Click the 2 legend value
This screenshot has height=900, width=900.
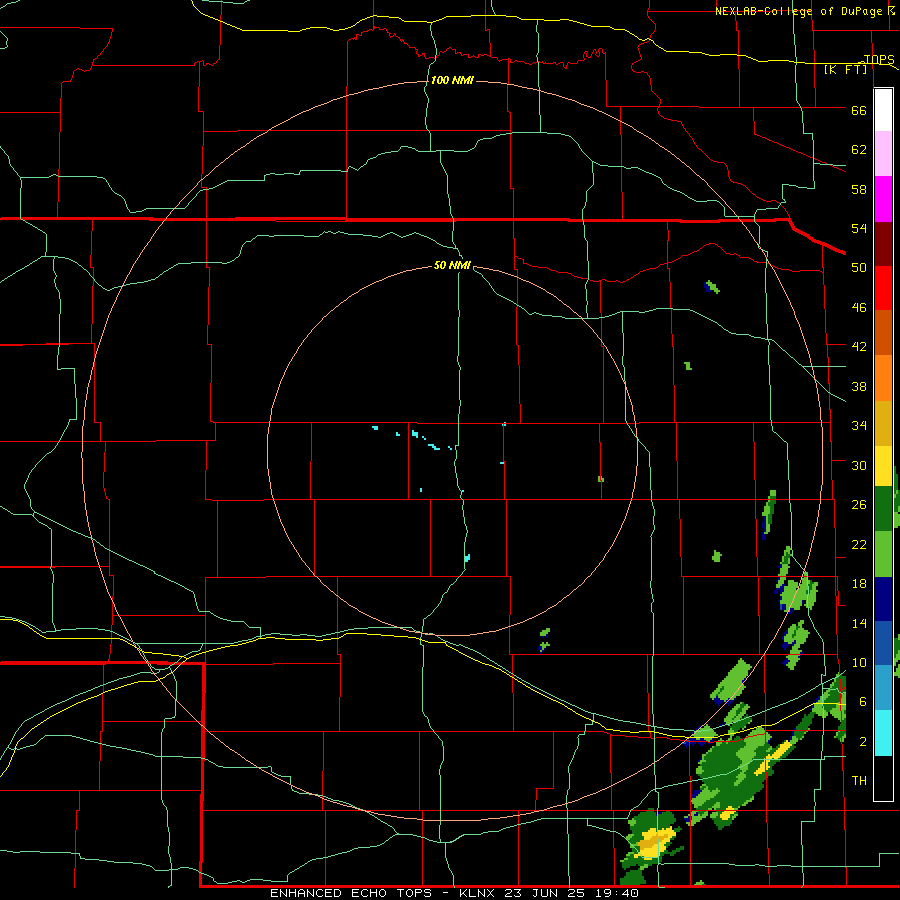[863, 742]
